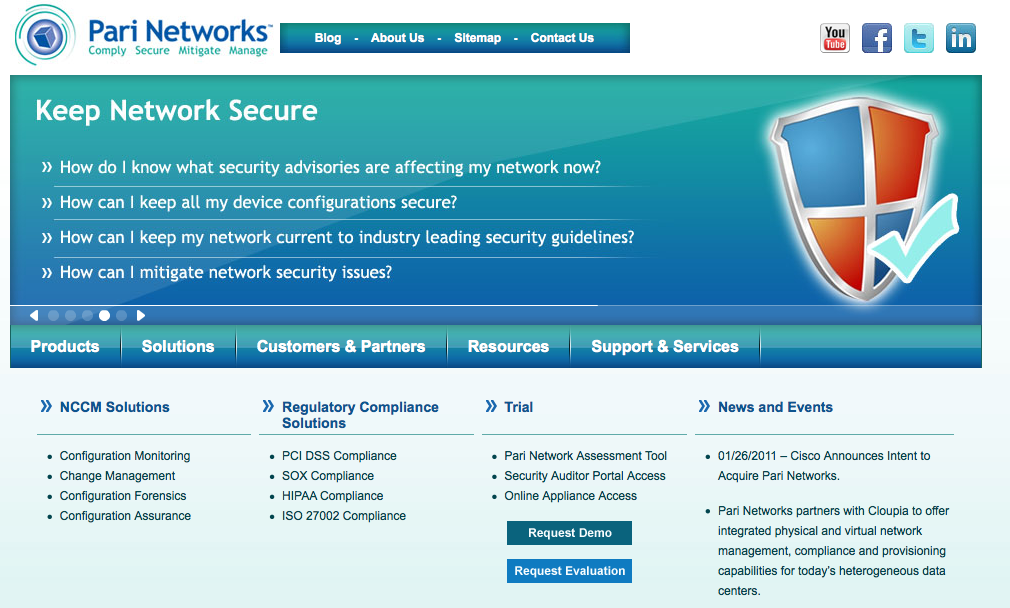Image resolution: width=1010 pixels, height=608 pixels.
Task: Open the Twitter bird icon
Action: (x=919, y=38)
